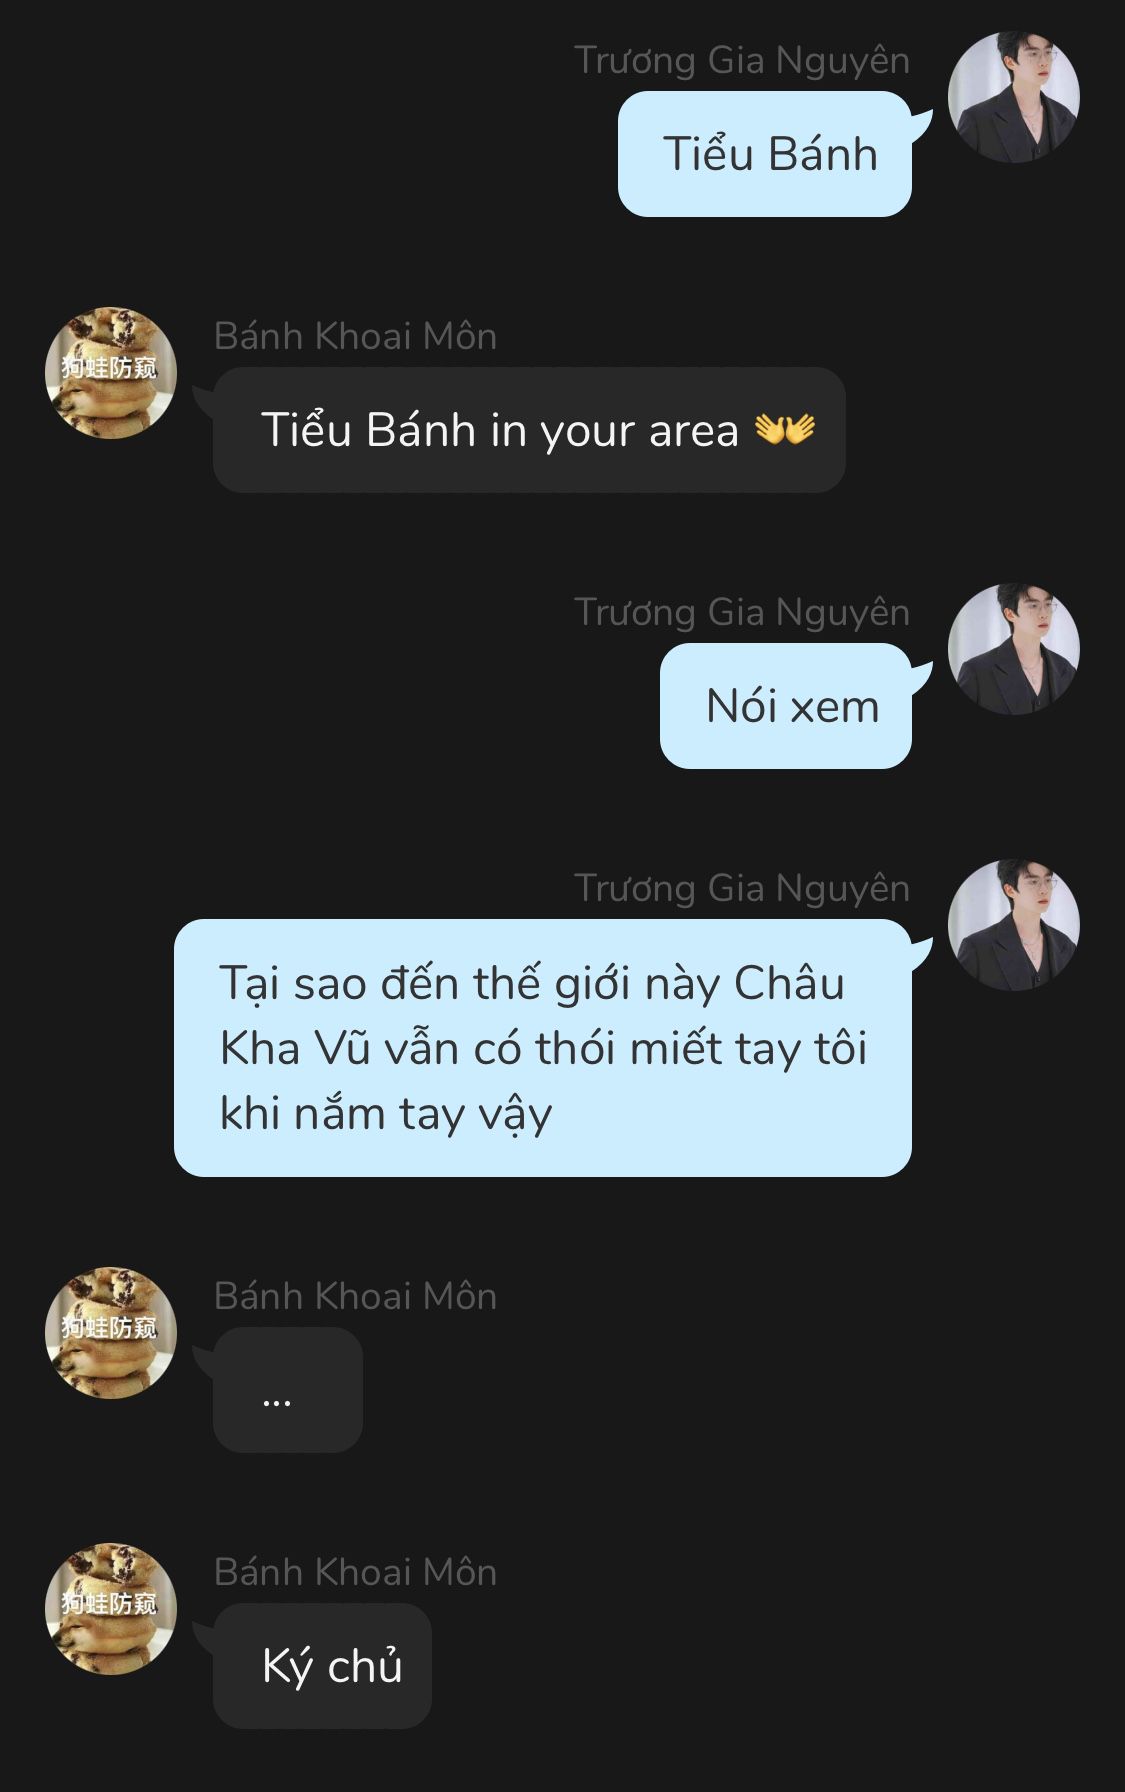This screenshot has height=1792, width=1125.
Task: Tap the clapping hands emoji in message
Action: point(785,429)
